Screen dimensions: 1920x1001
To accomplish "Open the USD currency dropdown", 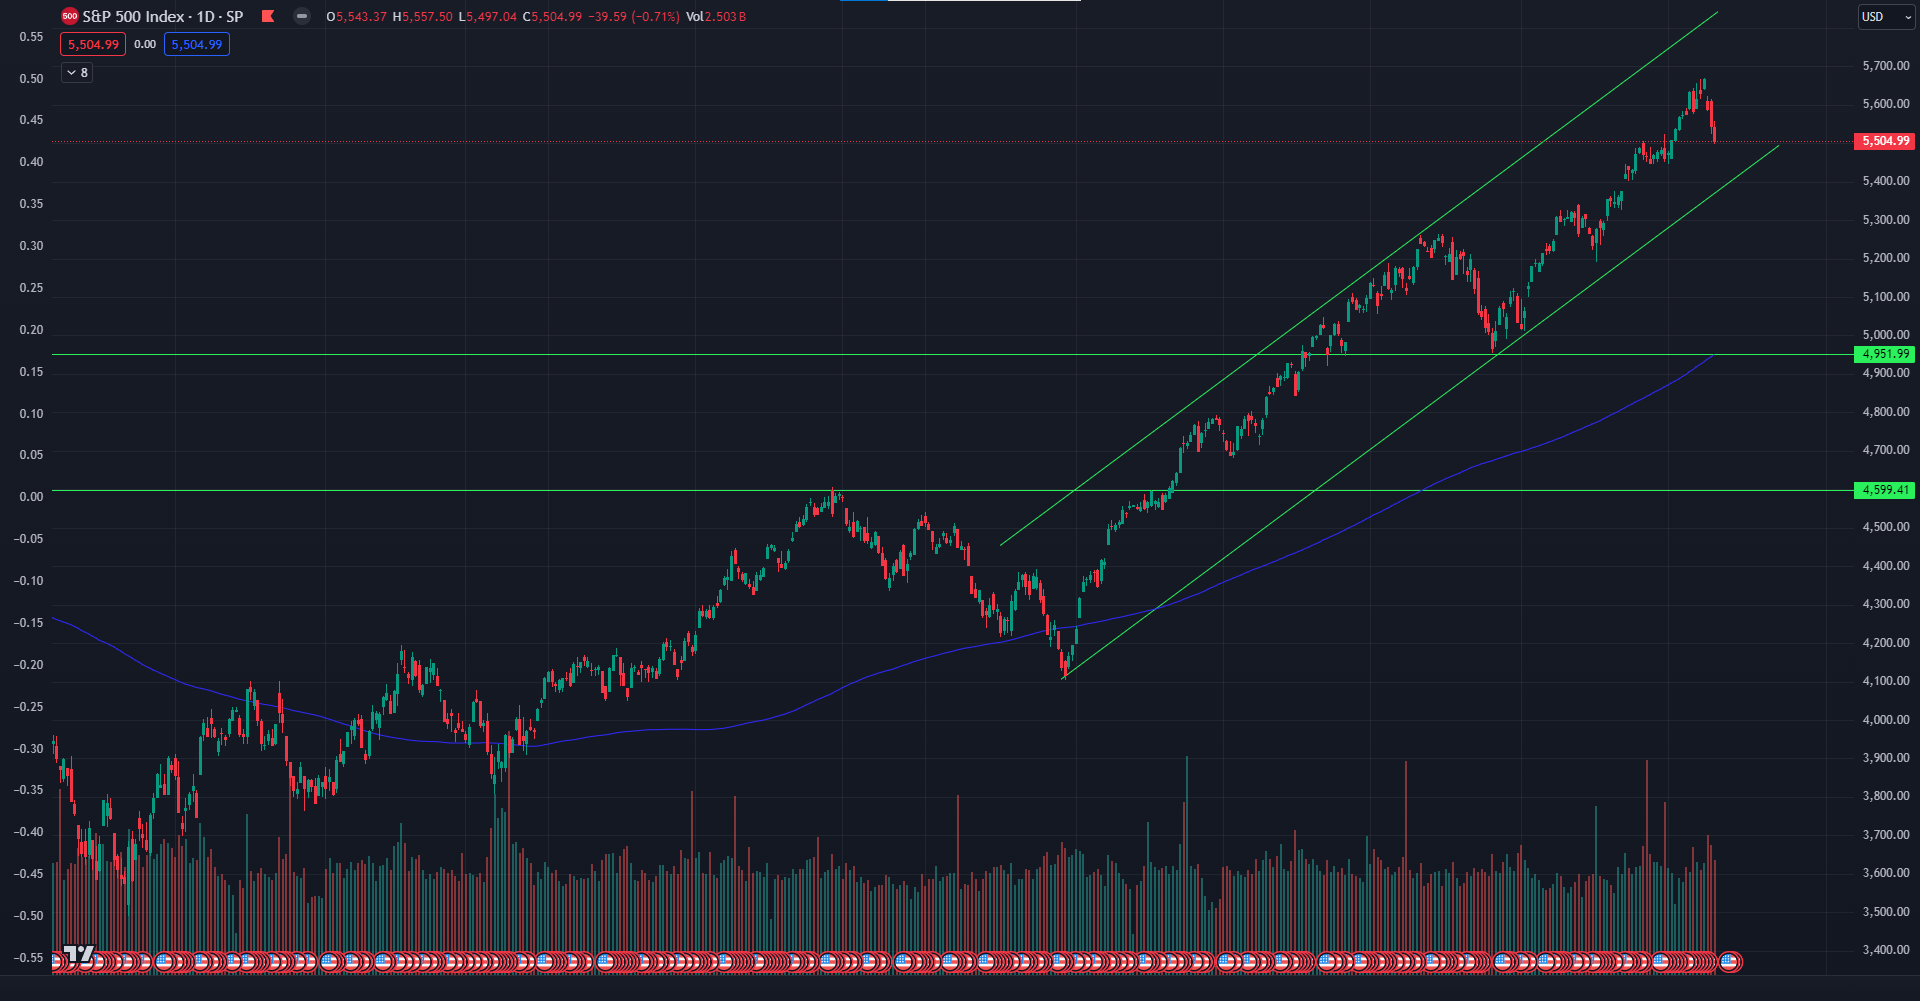I will (x=1885, y=17).
